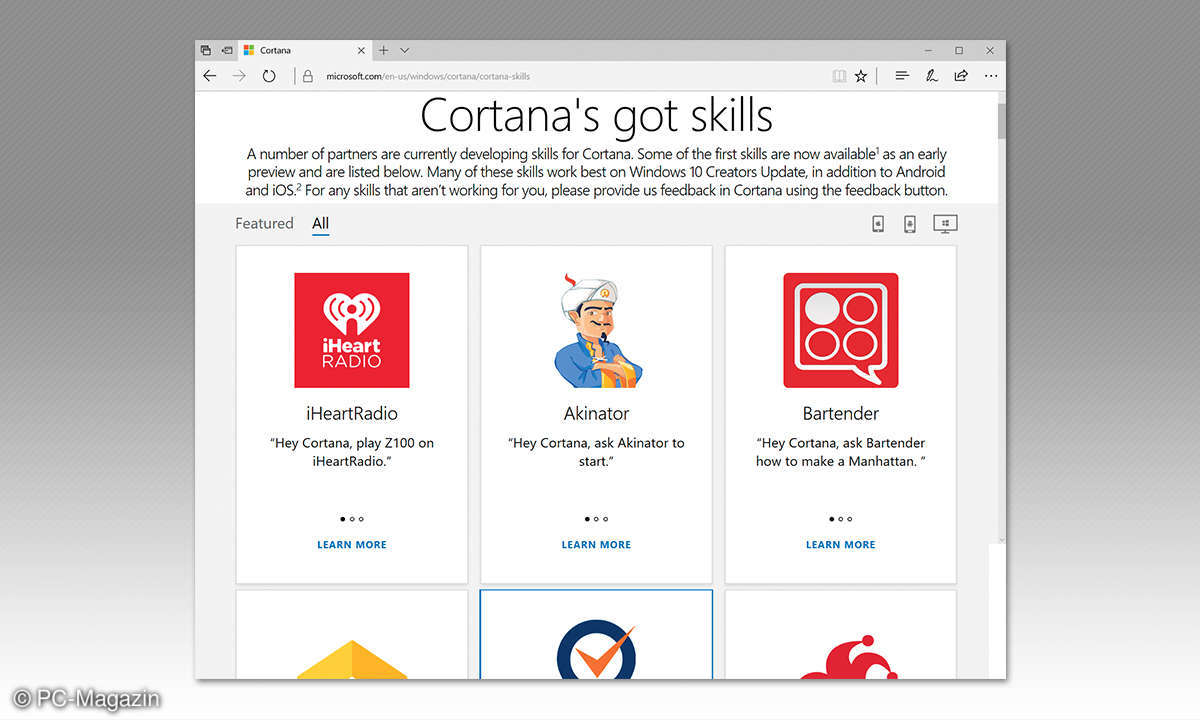Open Learn More for Bartender
Screen dimensions: 1200x720
pos(840,545)
